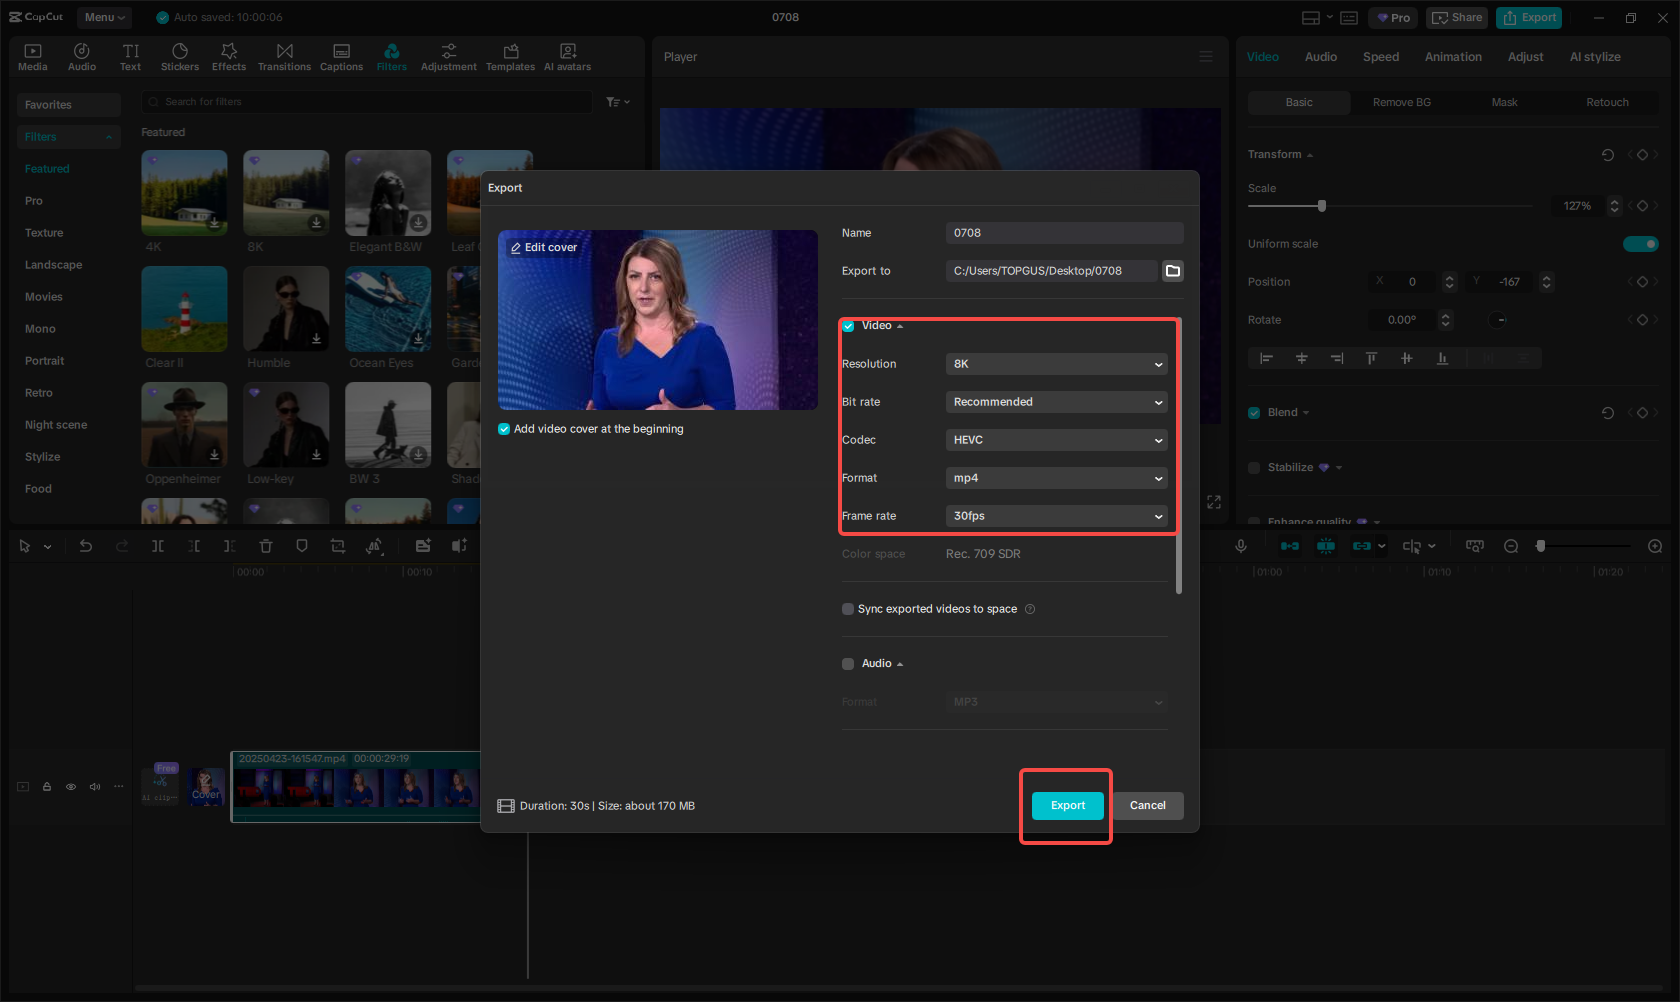Screen dimensions: 1680x1002
Task: Enable the Audio export checkbox
Action: (848, 664)
